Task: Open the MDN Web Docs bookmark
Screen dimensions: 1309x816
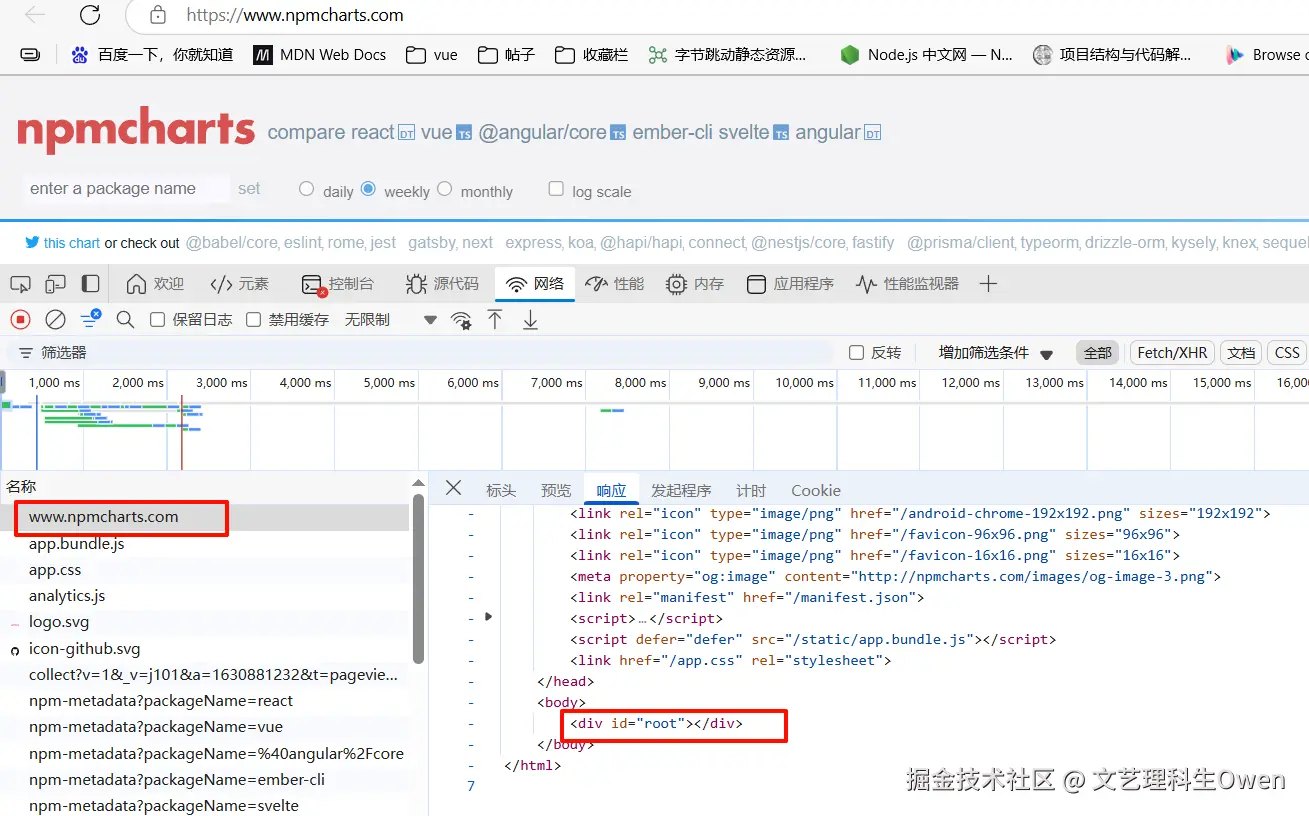Action: tap(320, 55)
